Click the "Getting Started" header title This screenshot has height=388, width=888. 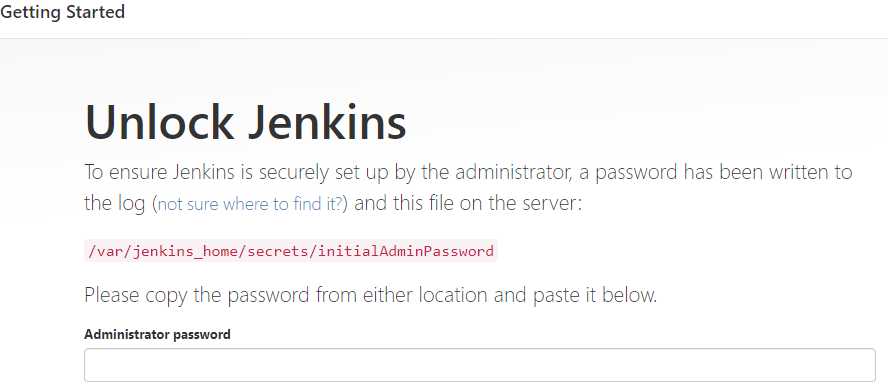coord(62,12)
